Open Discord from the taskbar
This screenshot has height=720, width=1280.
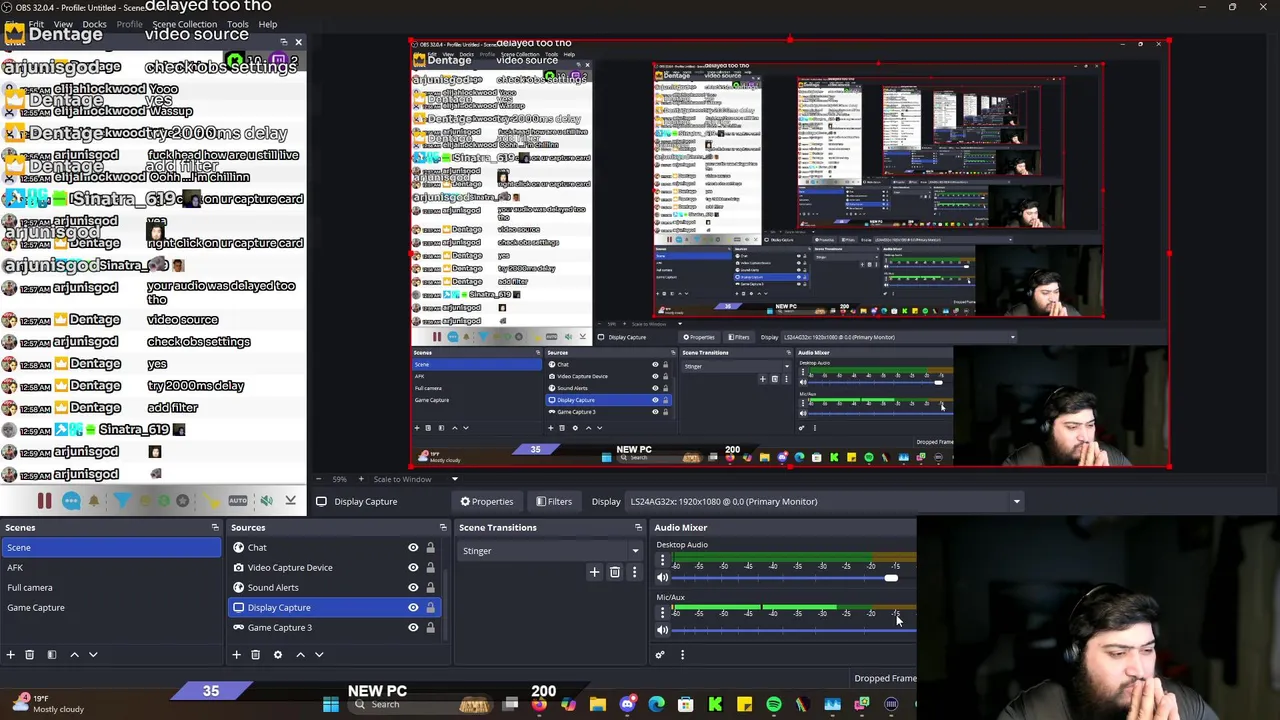coord(627,705)
